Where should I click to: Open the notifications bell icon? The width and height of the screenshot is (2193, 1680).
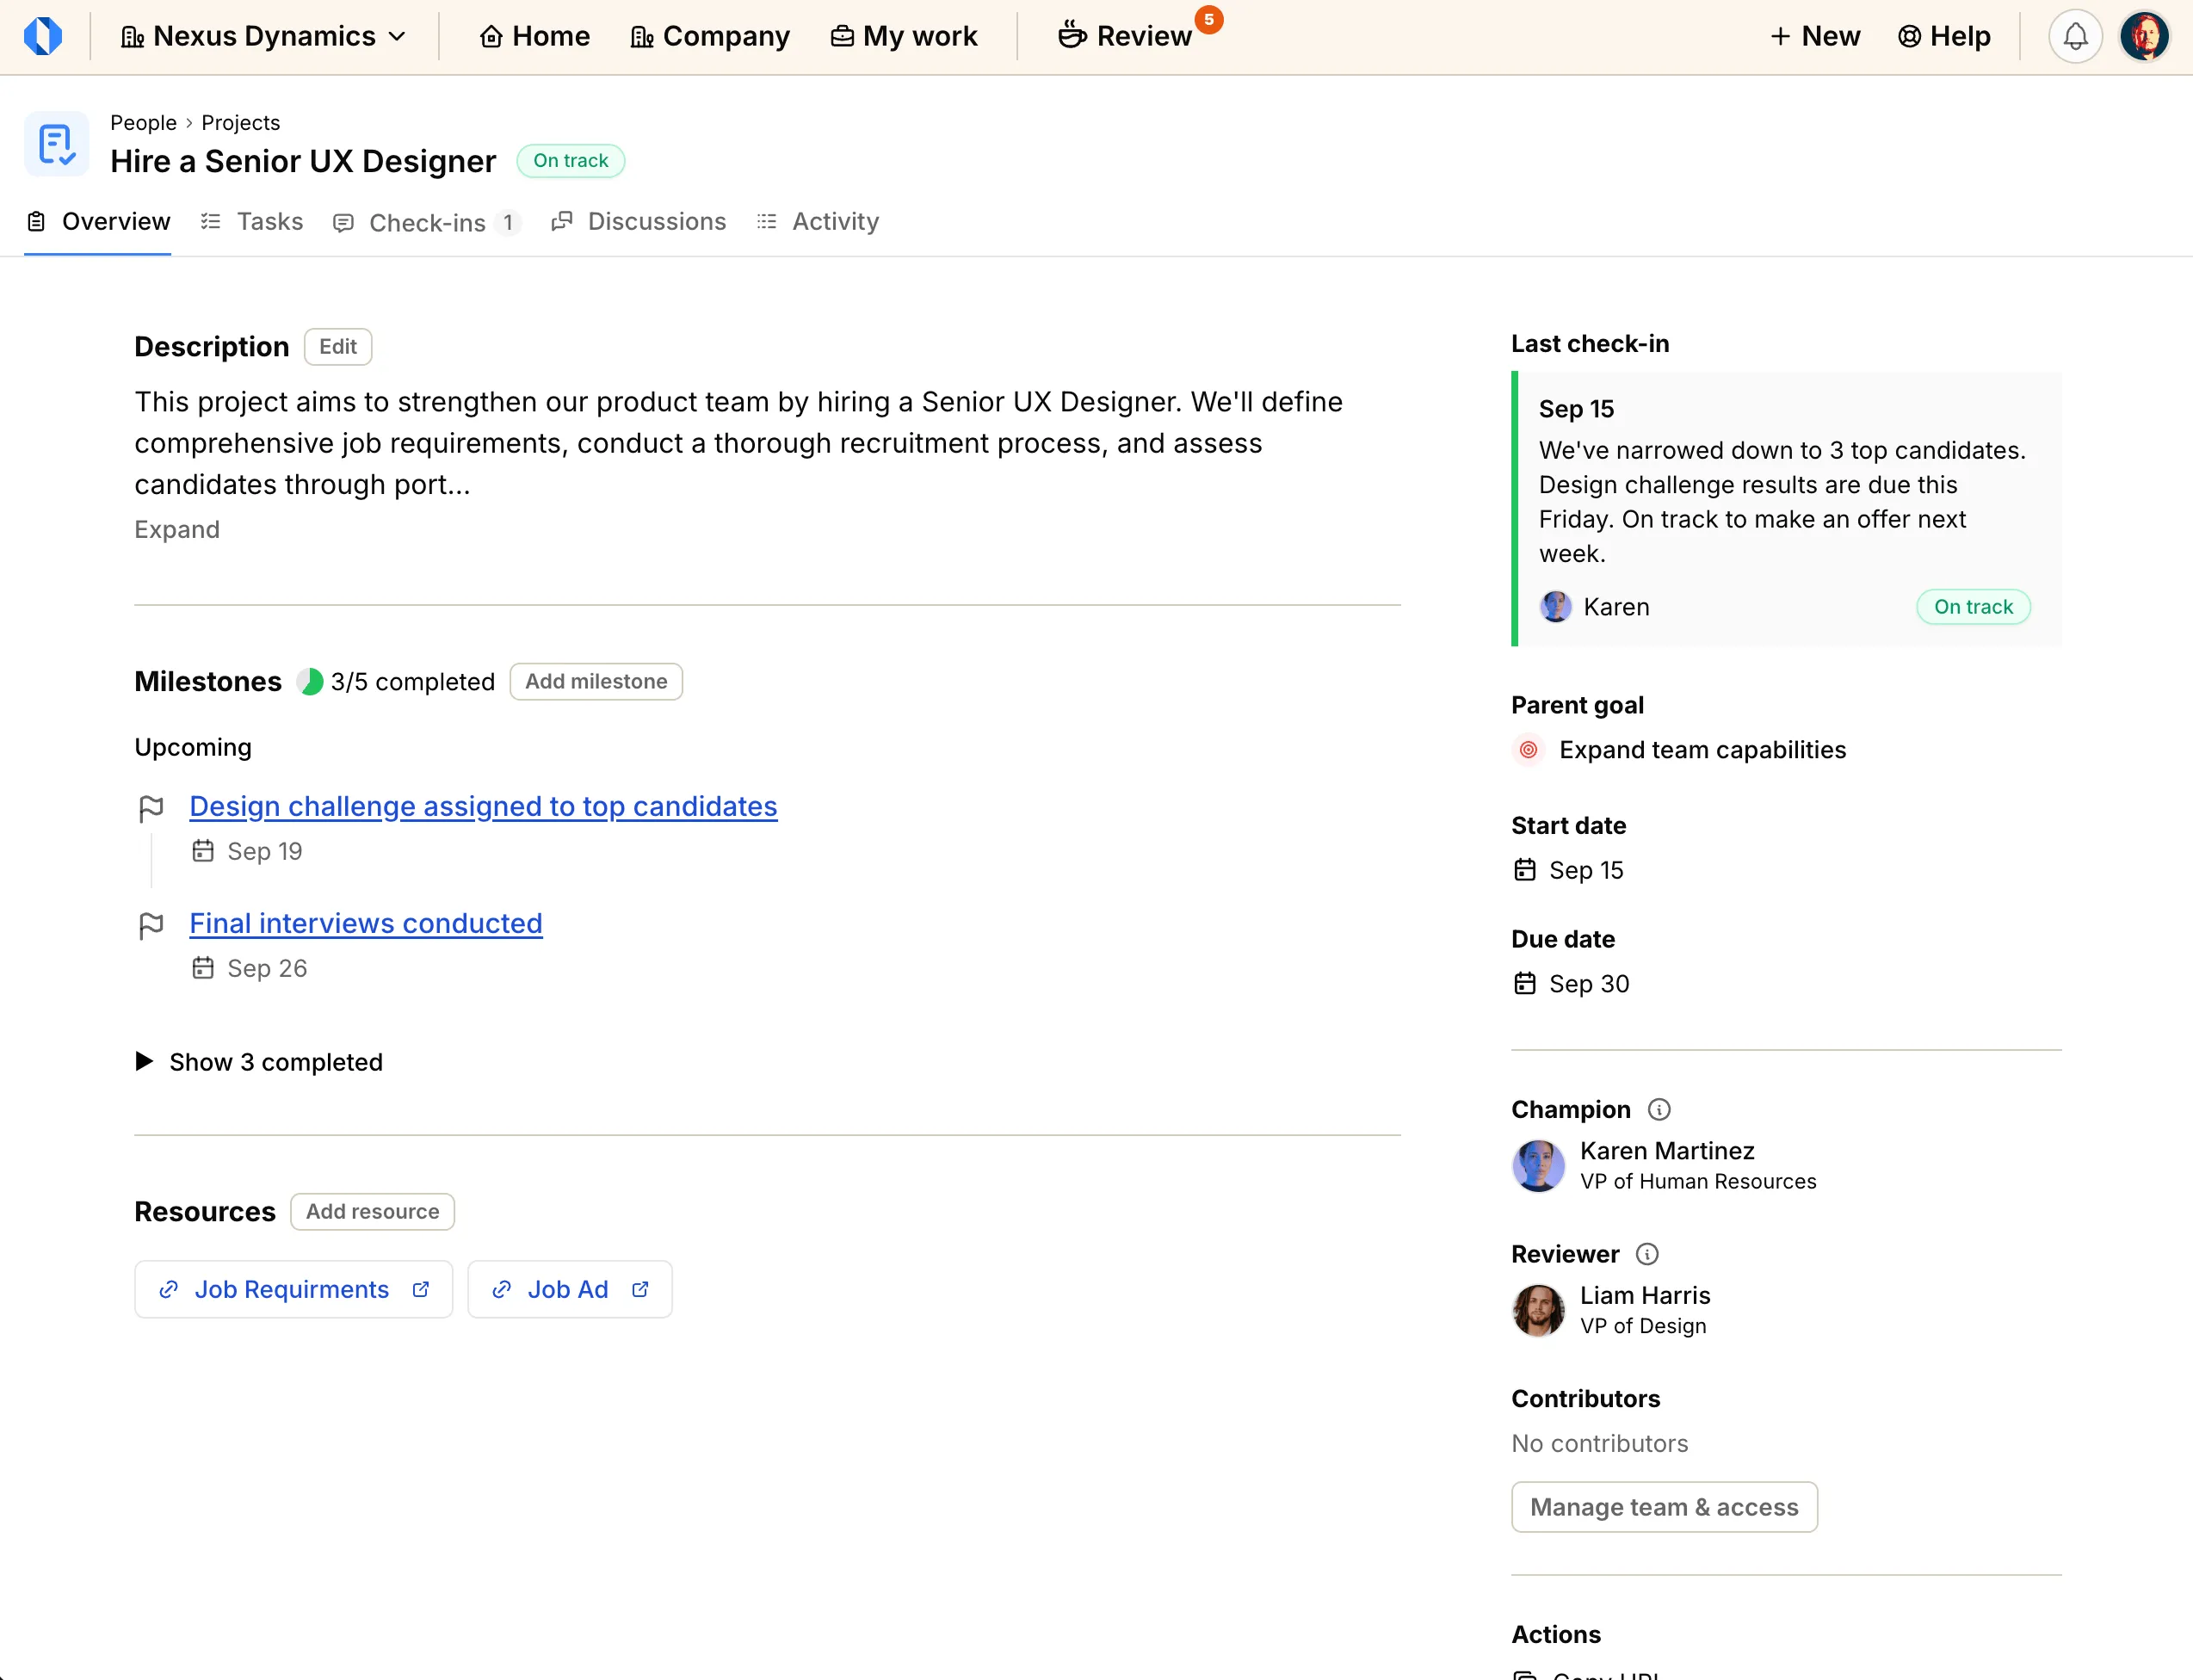pos(2075,36)
